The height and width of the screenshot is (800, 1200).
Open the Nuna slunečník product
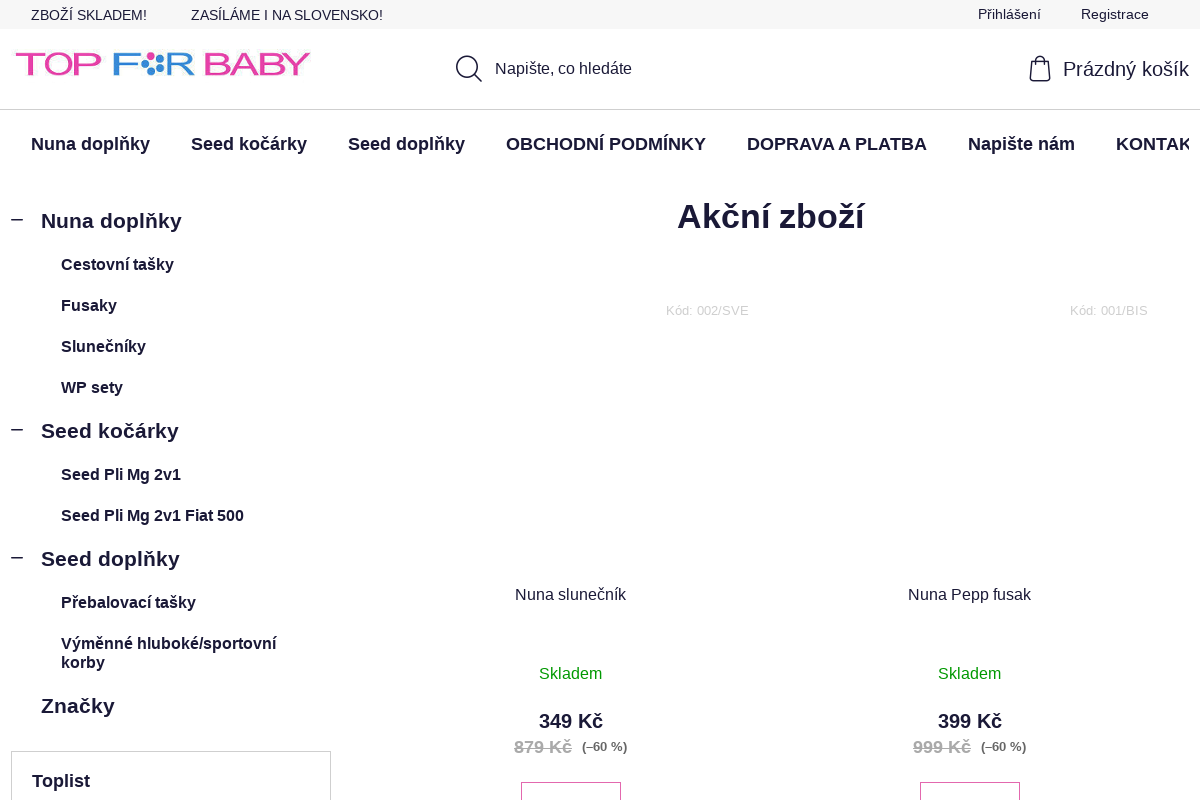[x=570, y=594]
